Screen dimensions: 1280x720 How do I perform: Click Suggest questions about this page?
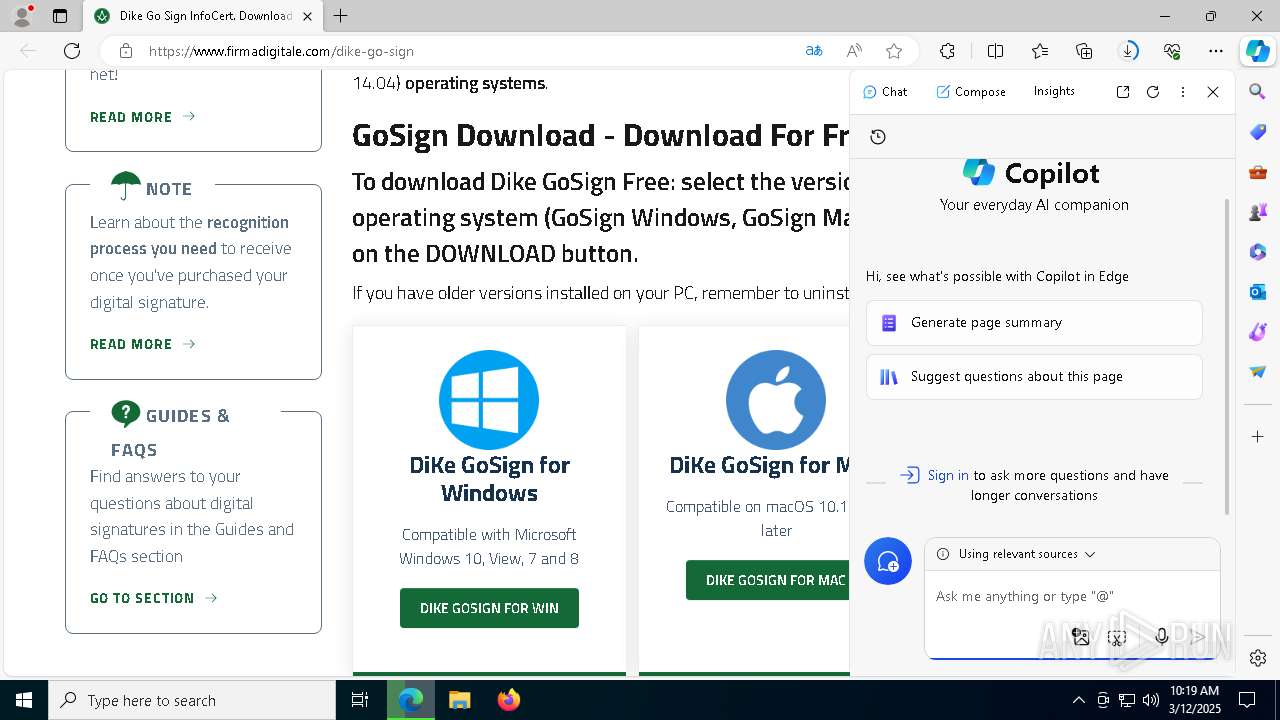[x=1034, y=377]
